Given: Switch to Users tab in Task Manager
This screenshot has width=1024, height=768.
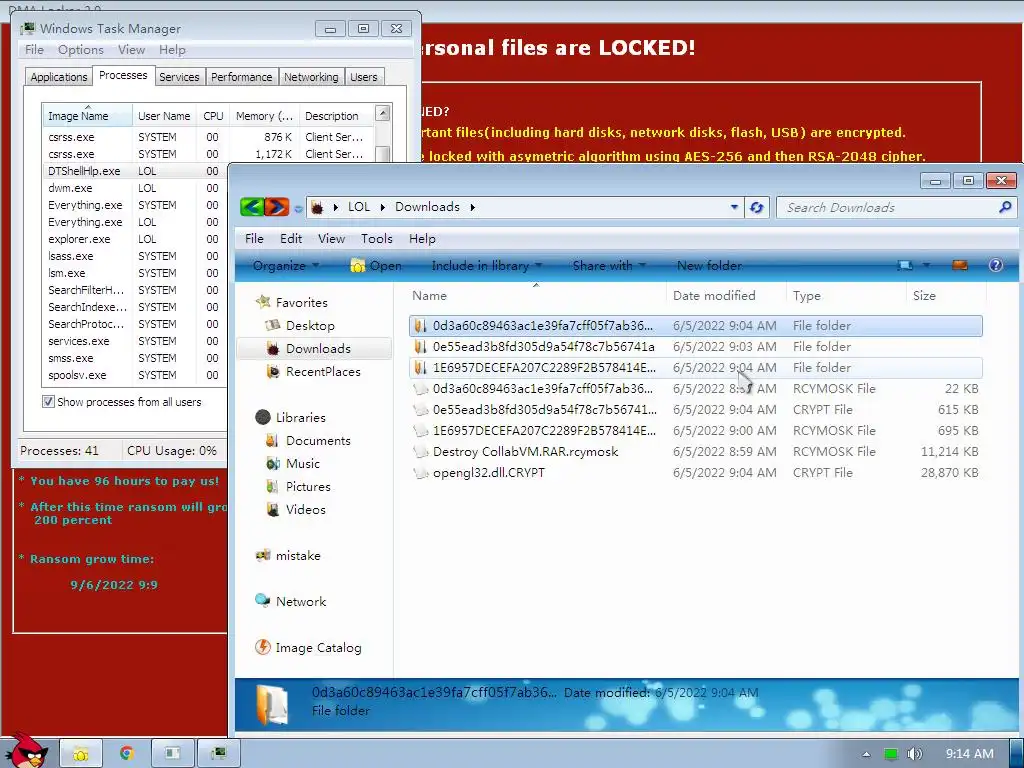Looking at the screenshot, I should tap(364, 77).
